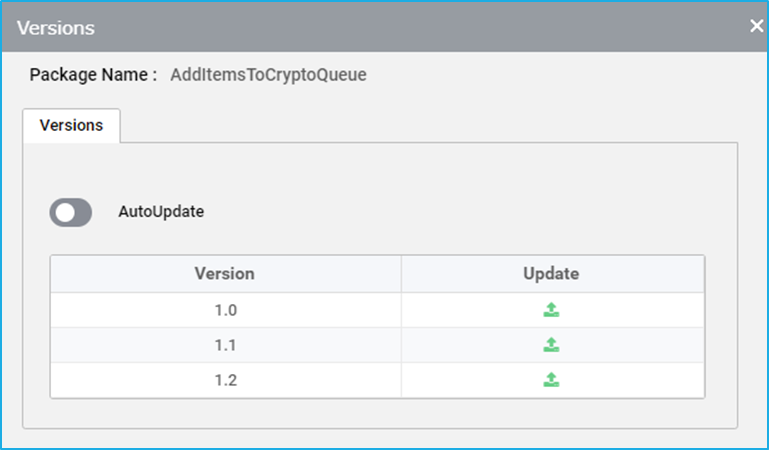Sort by the Version column header

pyautogui.click(x=225, y=274)
